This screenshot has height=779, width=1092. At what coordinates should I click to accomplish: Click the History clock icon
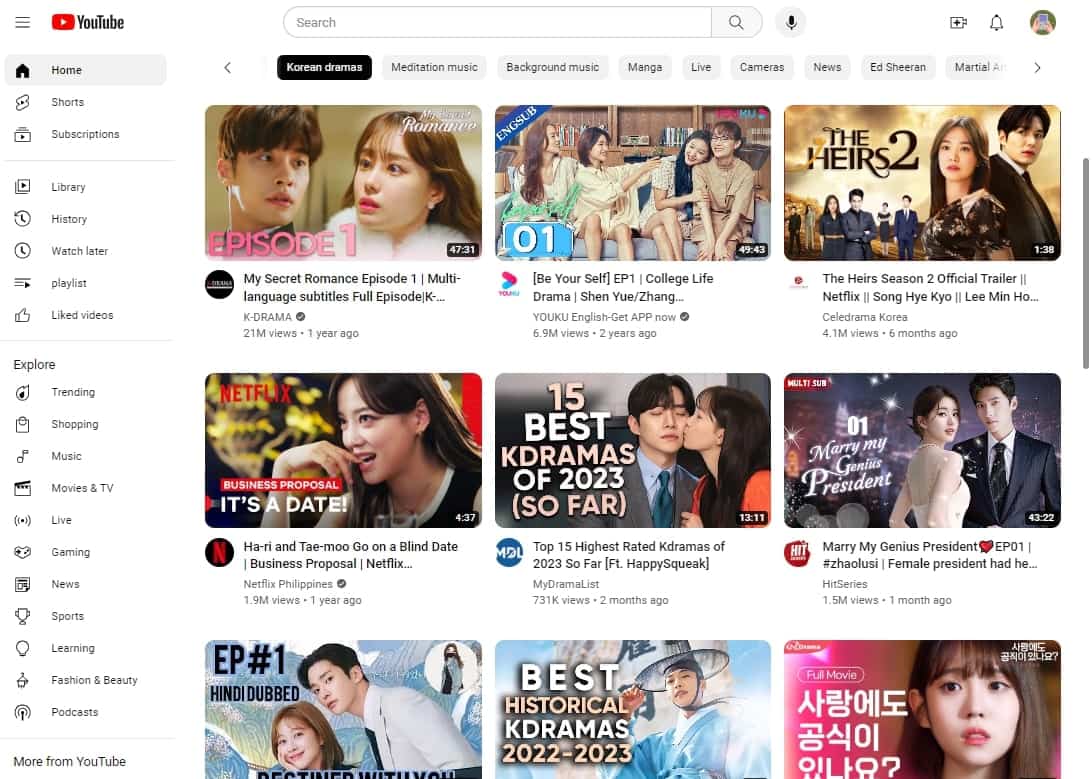point(22,219)
